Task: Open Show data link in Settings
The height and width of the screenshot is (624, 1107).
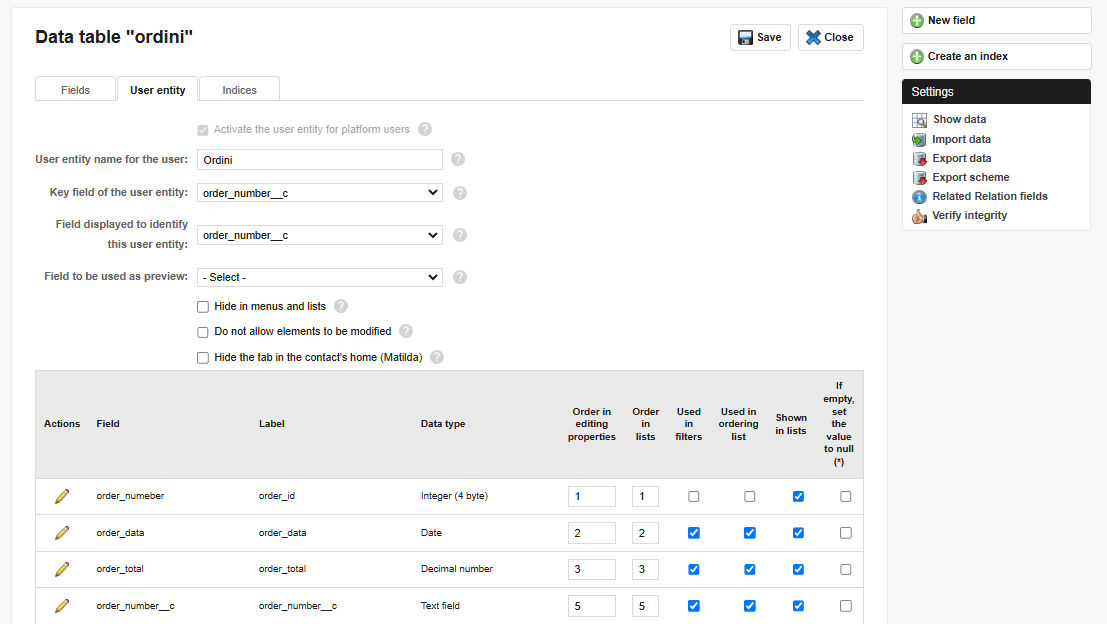Action: (959, 119)
